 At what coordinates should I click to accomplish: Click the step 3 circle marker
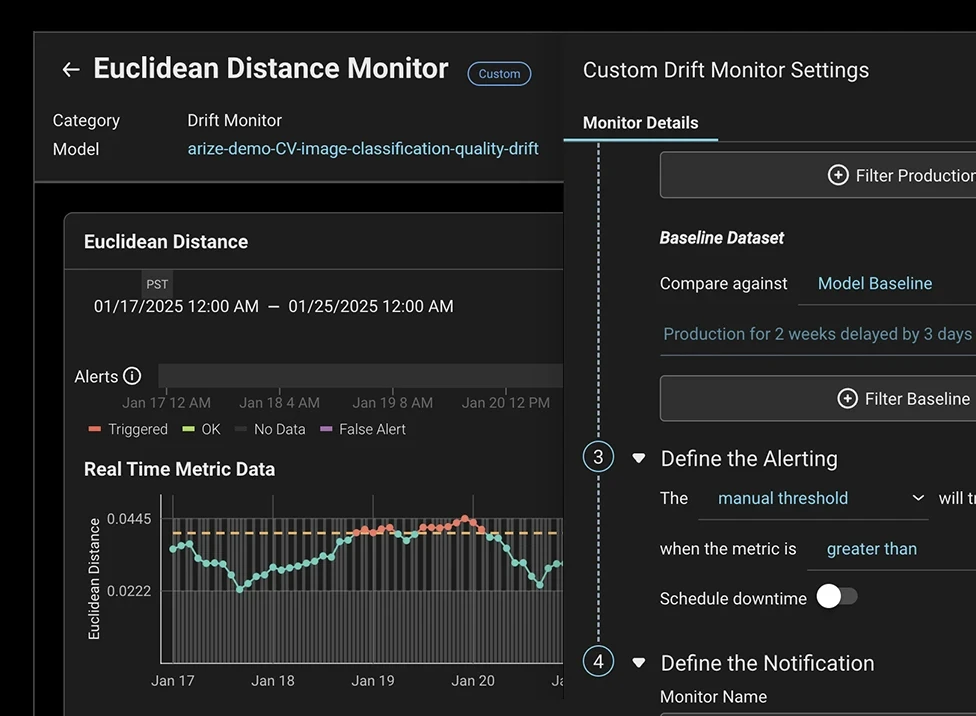click(598, 457)
